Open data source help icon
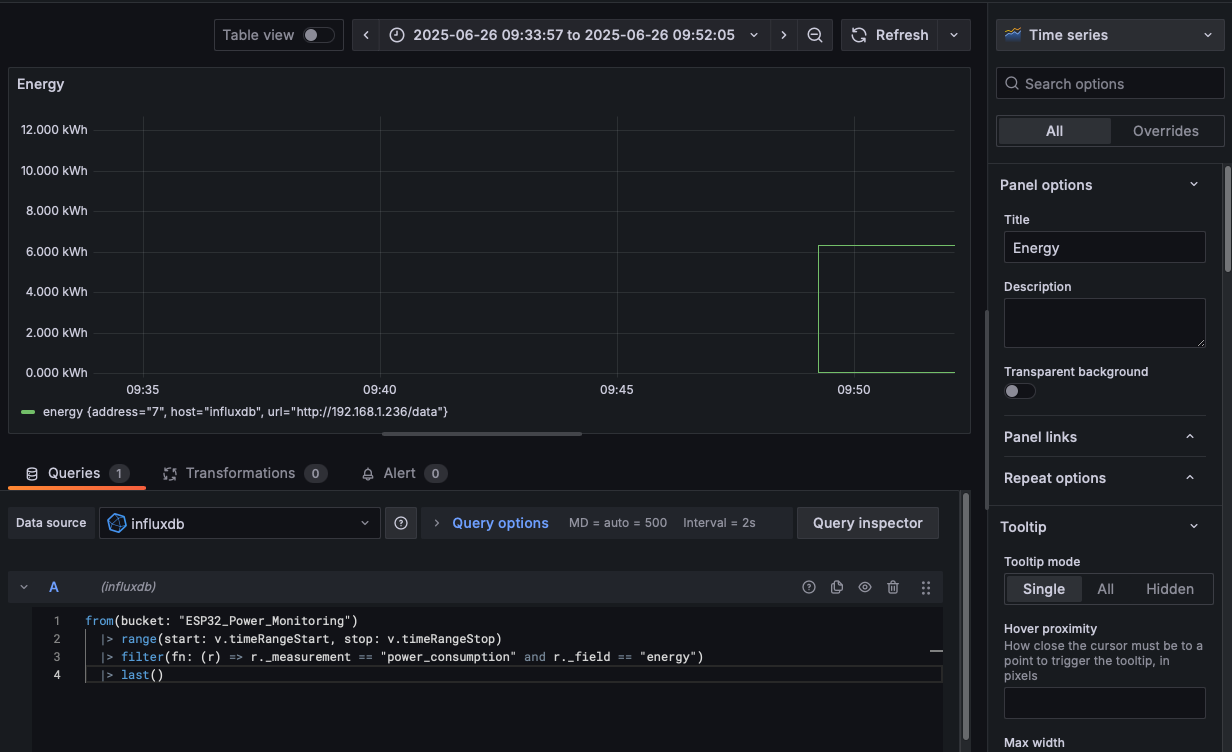This screenshot has height=752, width=1232. pyautogui.click(x=401, y=523)
